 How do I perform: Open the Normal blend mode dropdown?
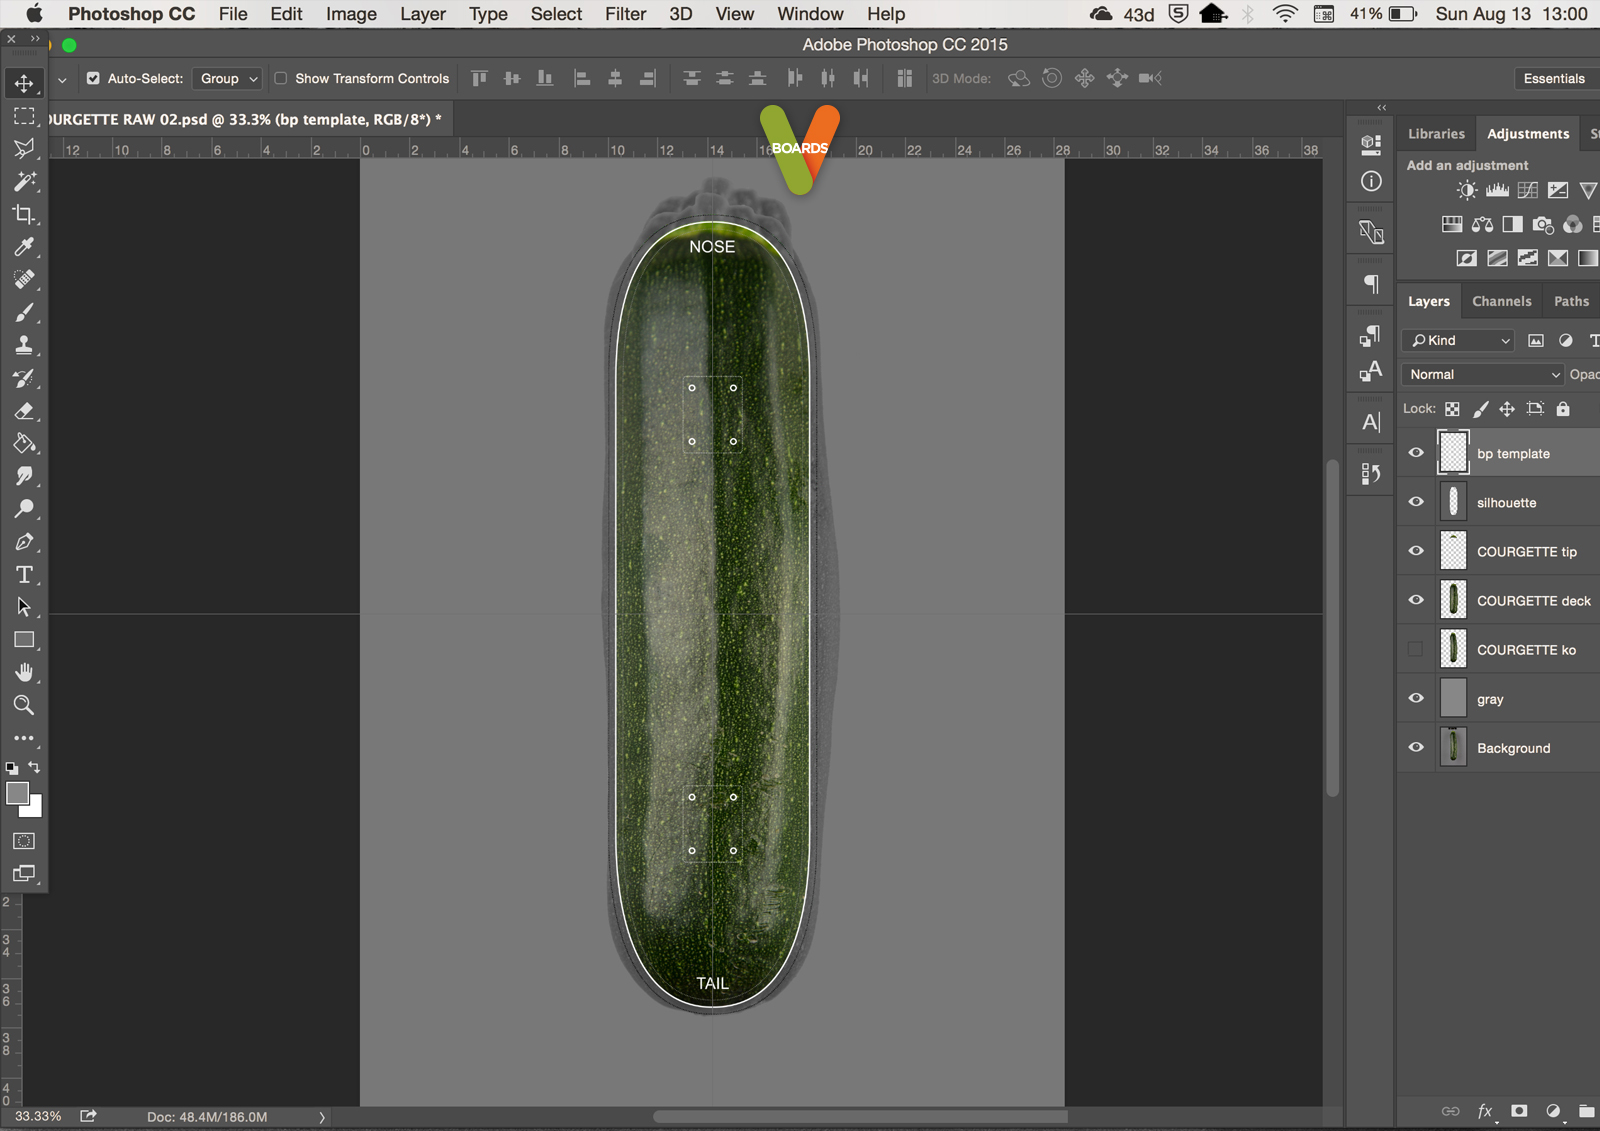point(1482,374)
